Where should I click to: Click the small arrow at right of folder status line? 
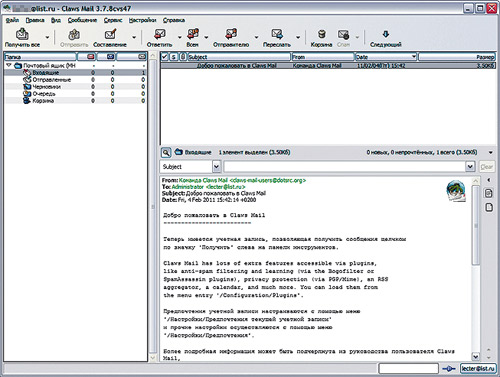coord(491,153)
